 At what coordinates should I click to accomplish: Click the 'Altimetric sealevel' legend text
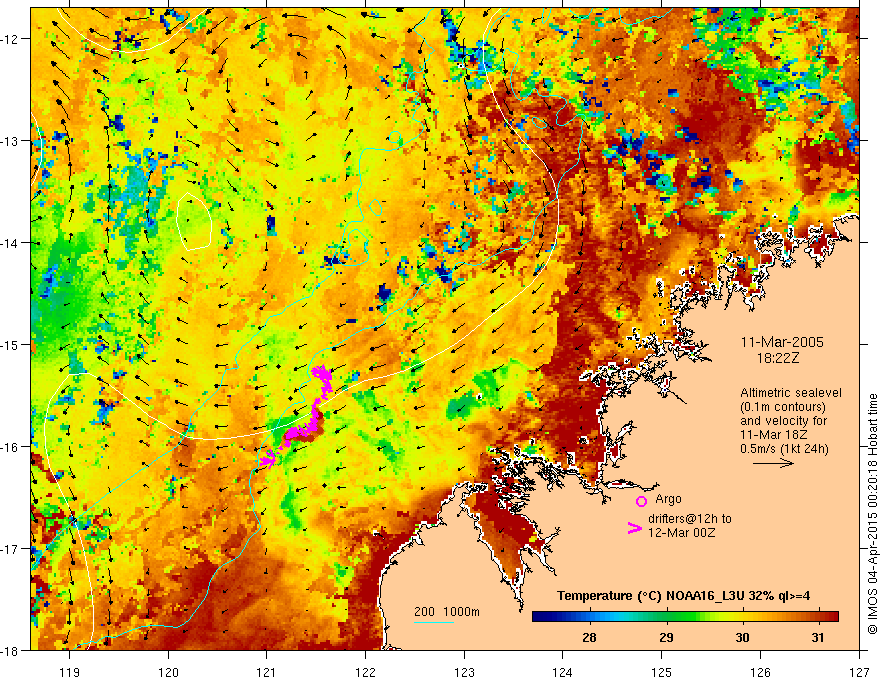791,393
